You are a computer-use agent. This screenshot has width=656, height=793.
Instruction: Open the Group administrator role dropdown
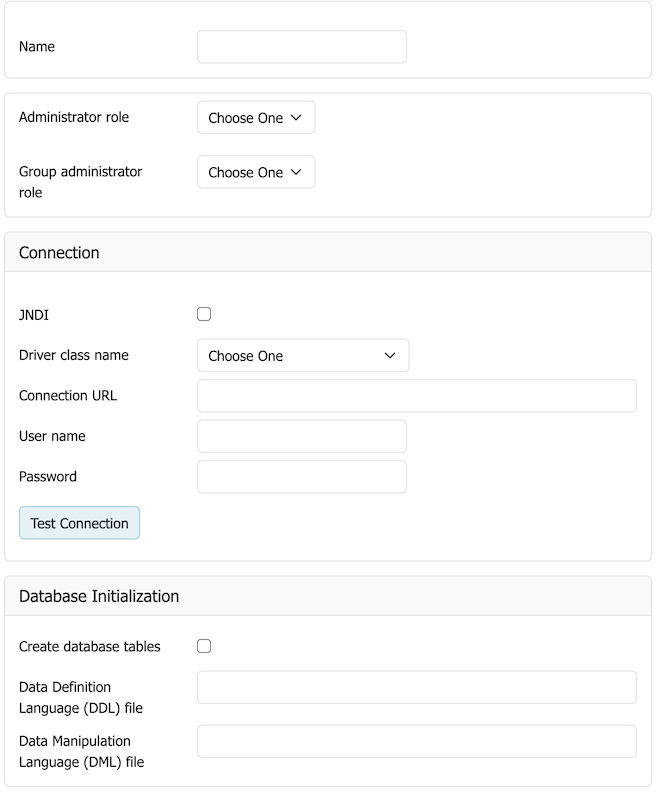(x=256, y=172)
